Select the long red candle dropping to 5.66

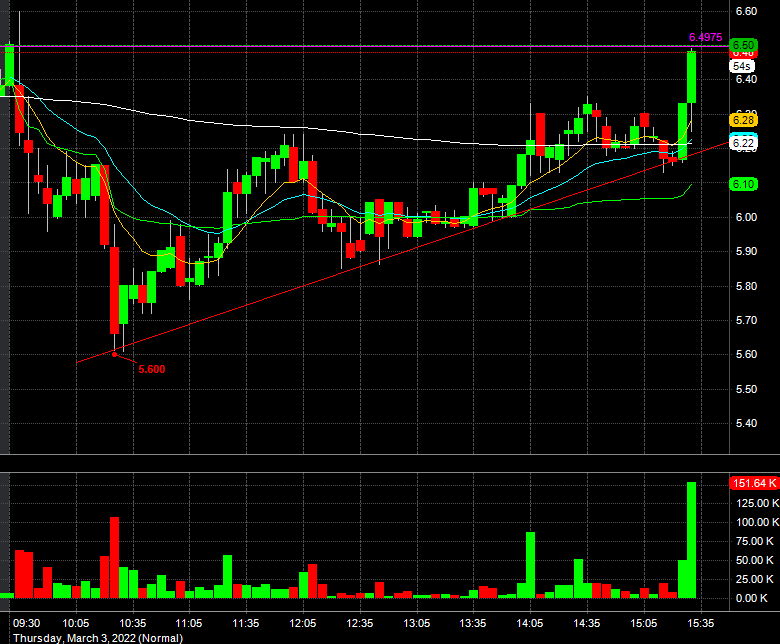tap(114, 290)
